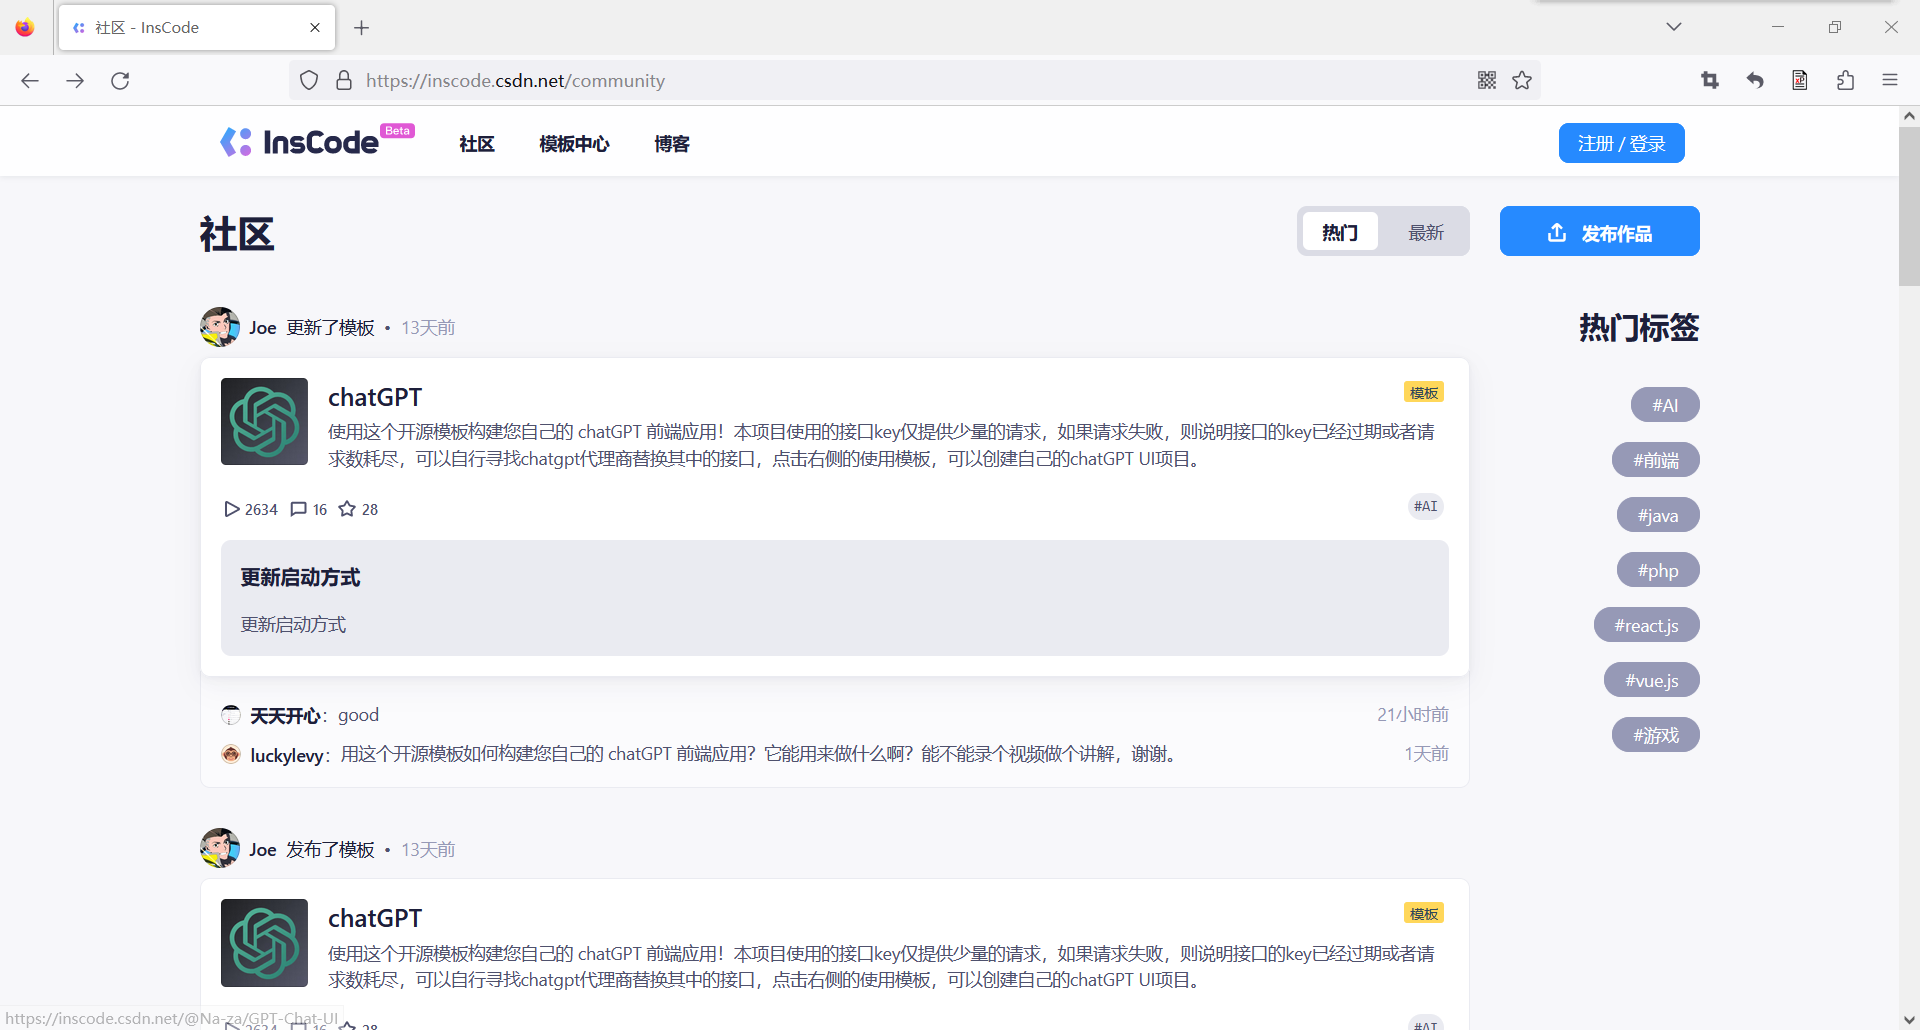This screenshot has width=1920, height=1030.
Task: Open the 博客 nav menu item
Action: [x=672, y=144]
